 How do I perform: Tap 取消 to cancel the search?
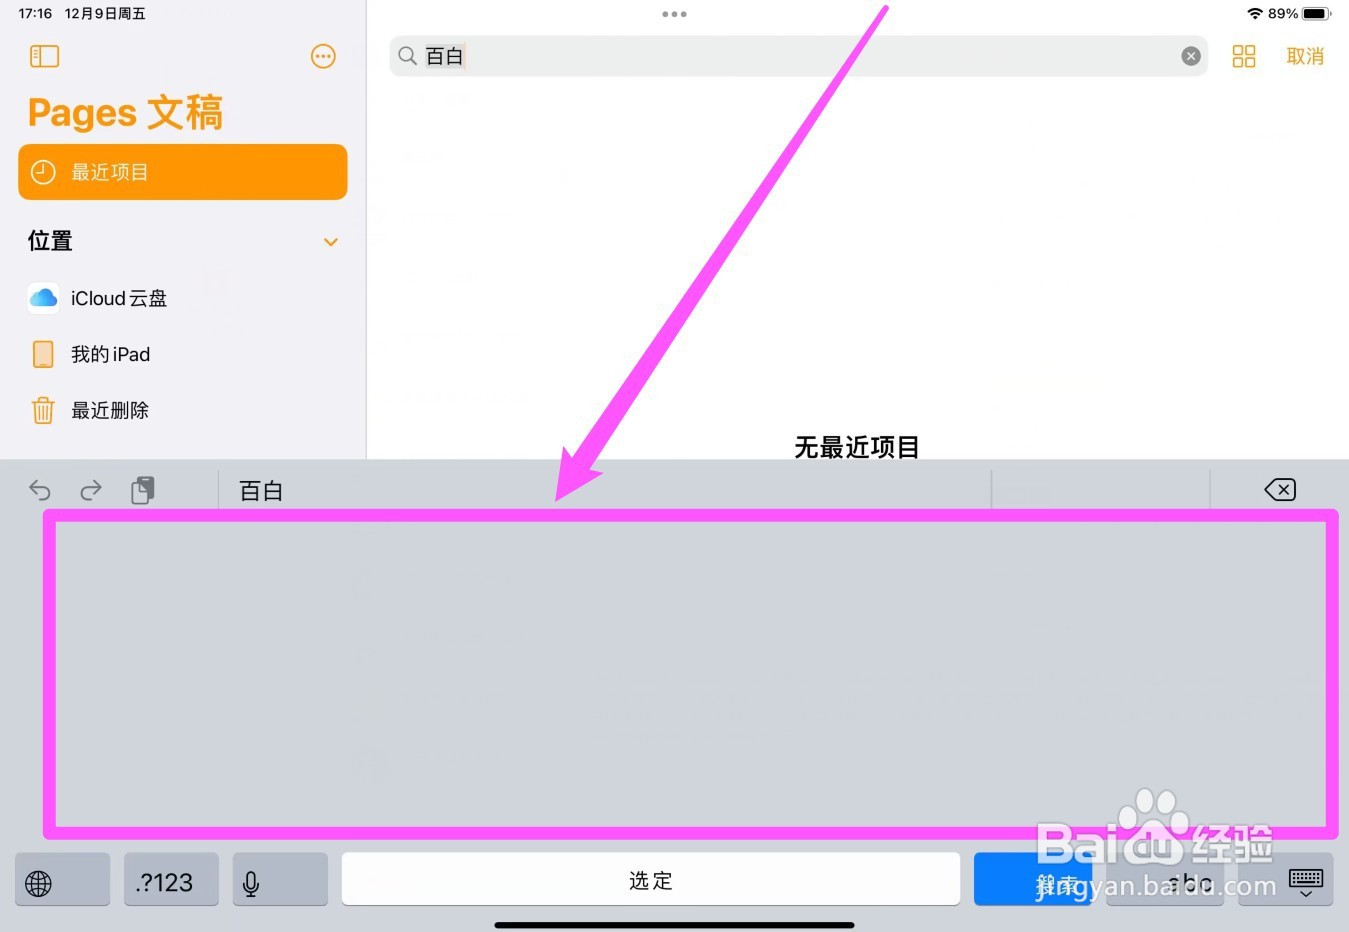(1305, 56)
